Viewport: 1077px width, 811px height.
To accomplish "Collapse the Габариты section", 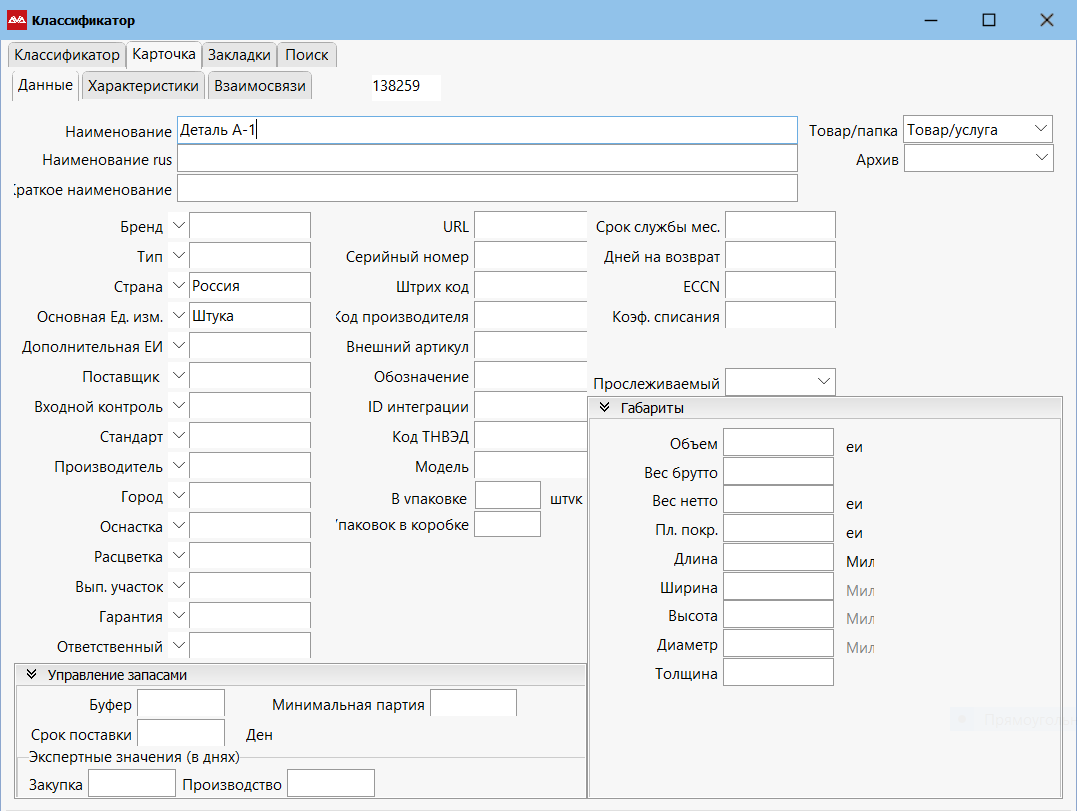I will (x=604, y=408).
